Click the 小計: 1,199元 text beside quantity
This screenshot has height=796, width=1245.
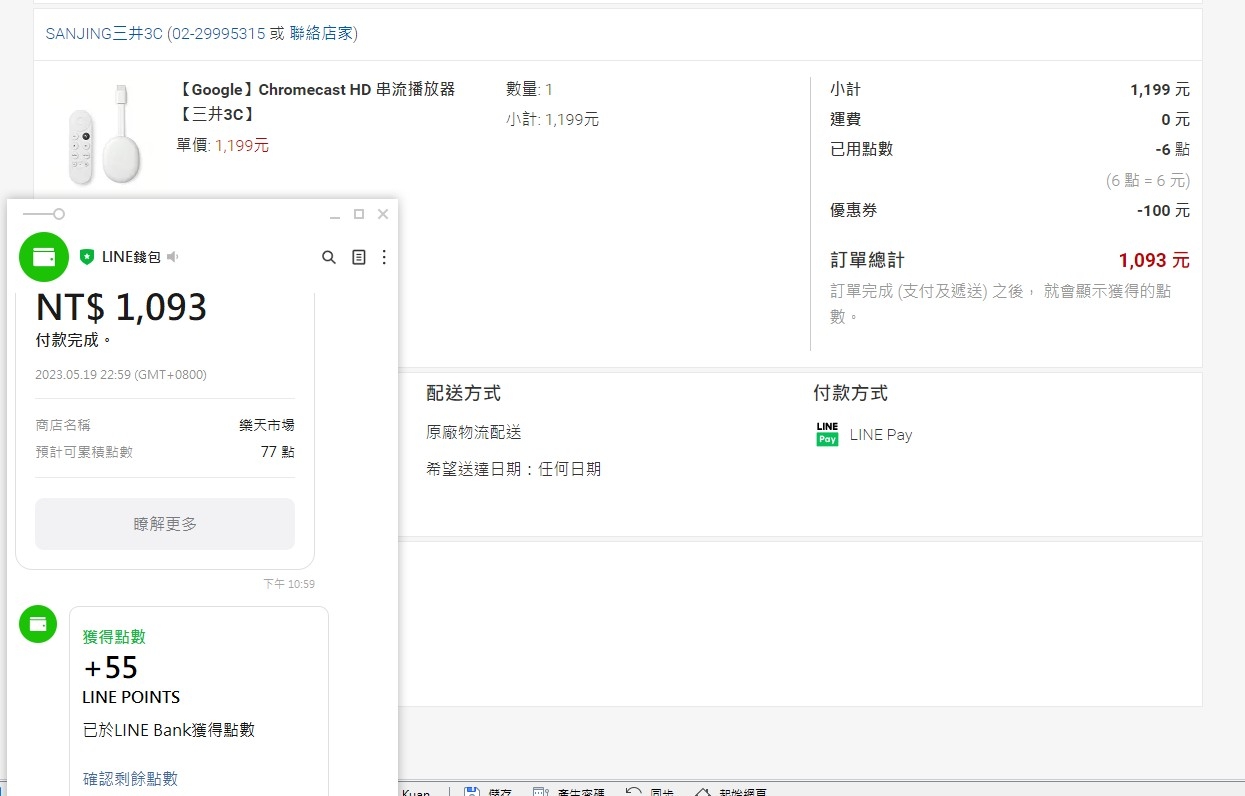click(553, 119)
